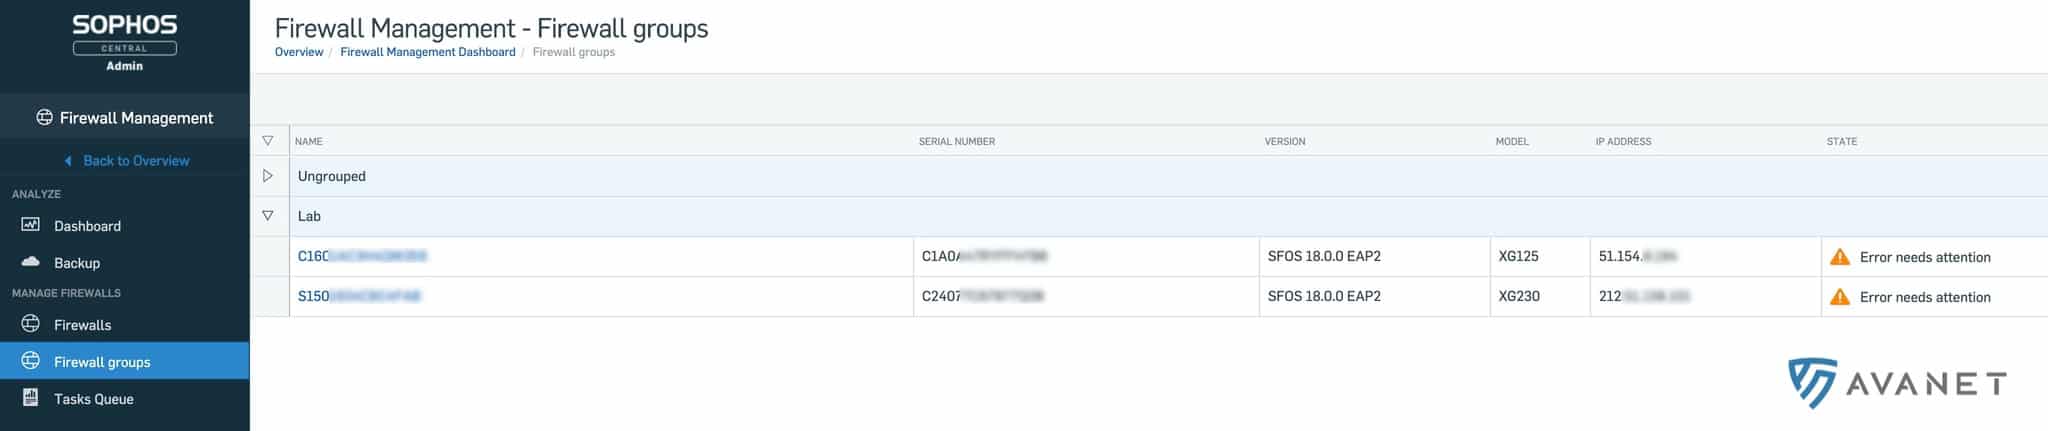This screenshot has width=2048, height=431.
Task: Click the Firewall groups globe icon
Action: click(x=31, y=361)
